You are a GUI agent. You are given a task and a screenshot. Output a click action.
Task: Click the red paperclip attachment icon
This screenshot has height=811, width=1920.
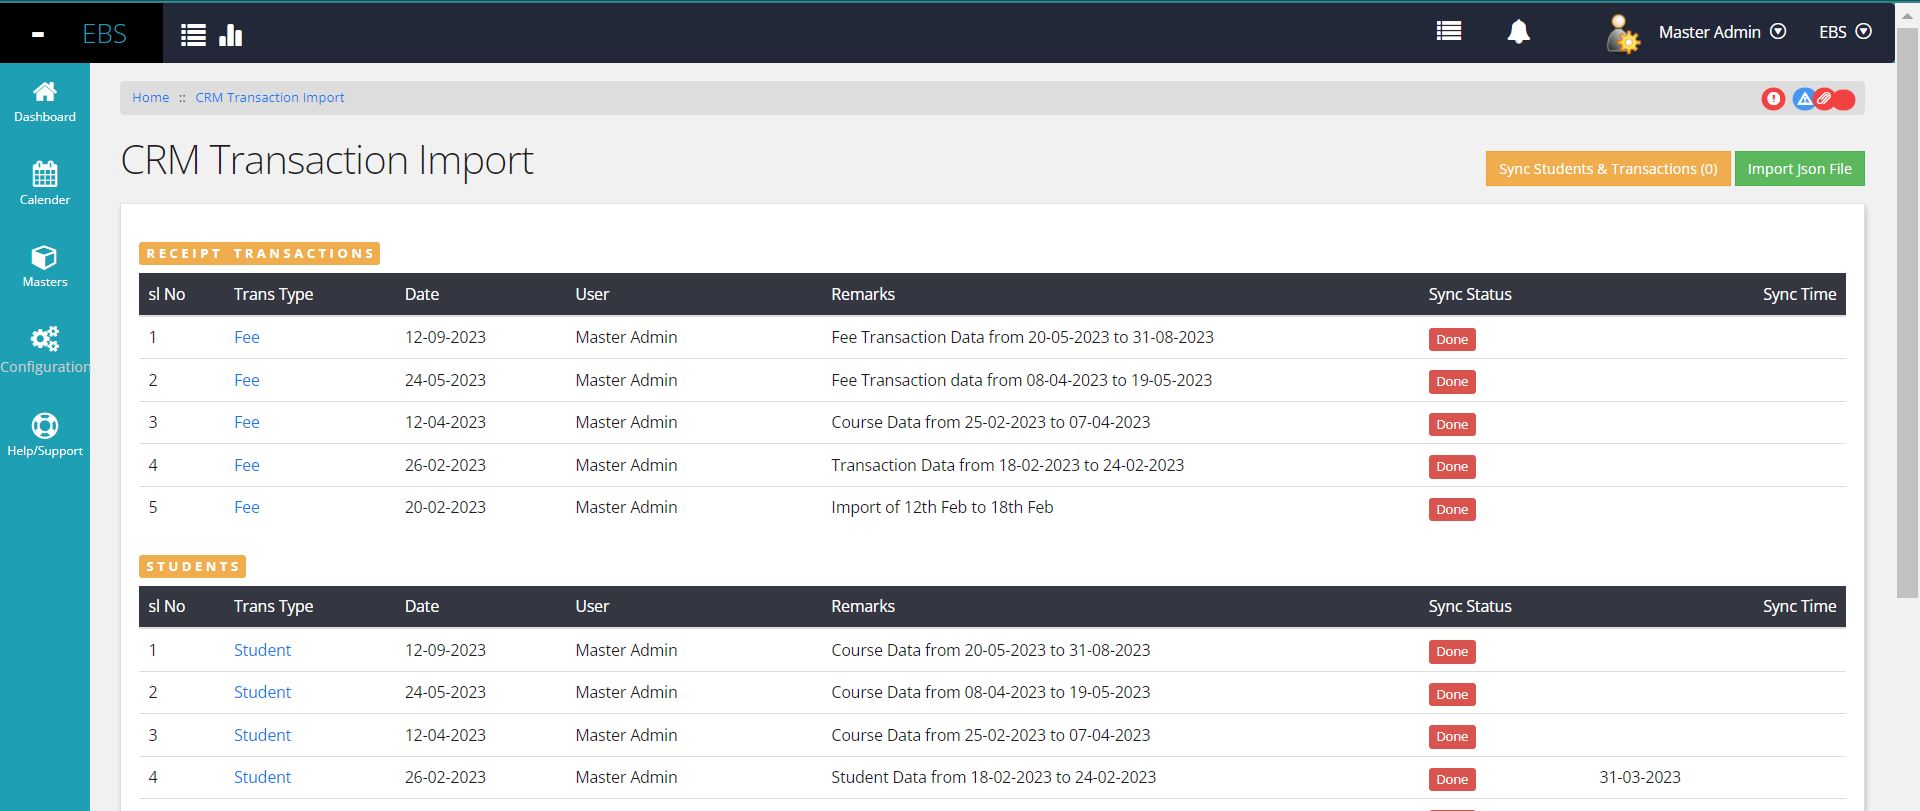coord(1825,99)
